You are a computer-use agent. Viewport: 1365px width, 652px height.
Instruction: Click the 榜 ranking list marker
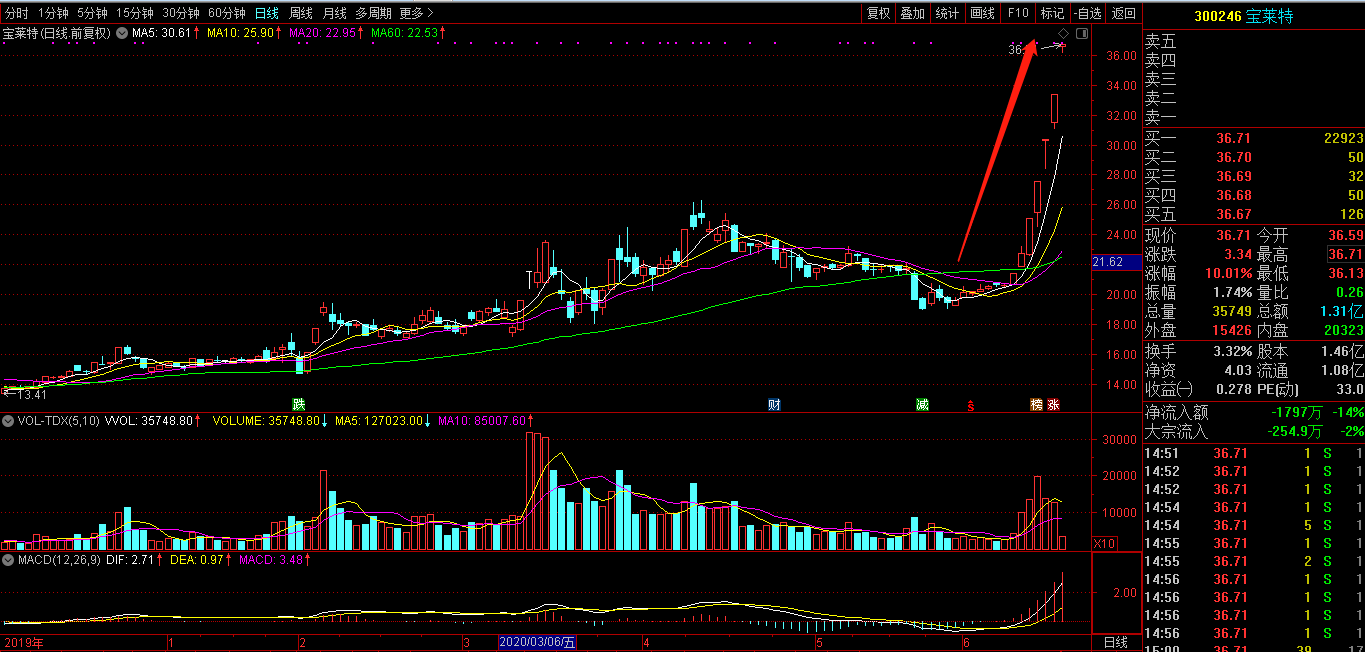coord(1037,405)
